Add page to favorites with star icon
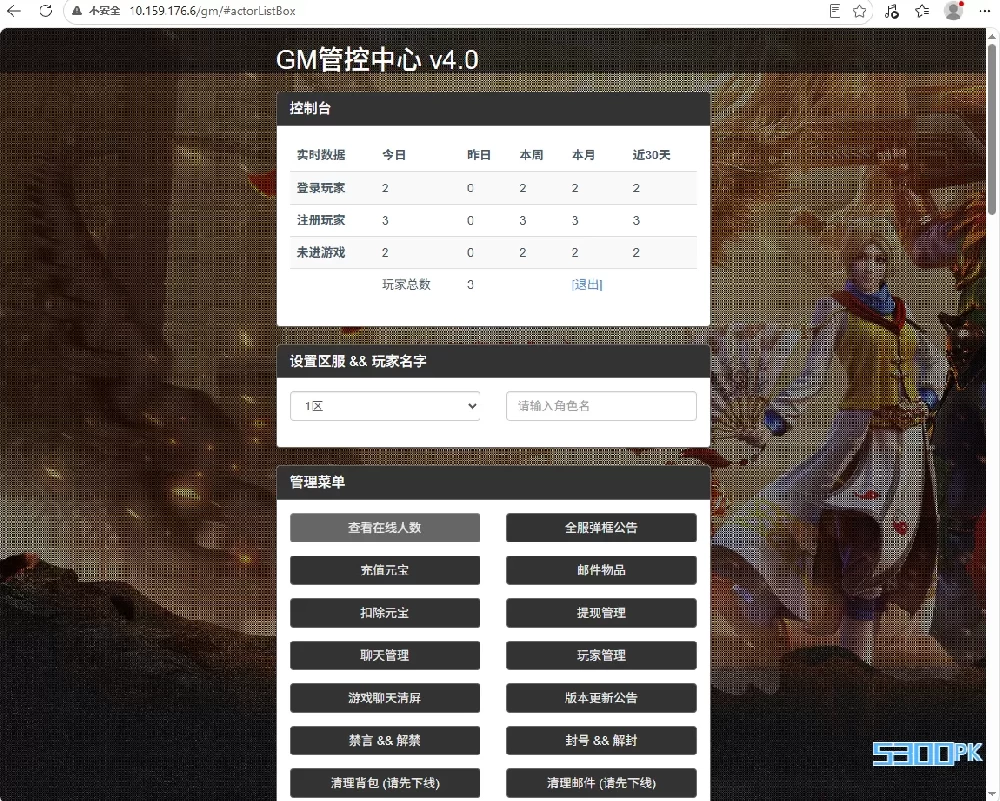 (x=860, y=11)
